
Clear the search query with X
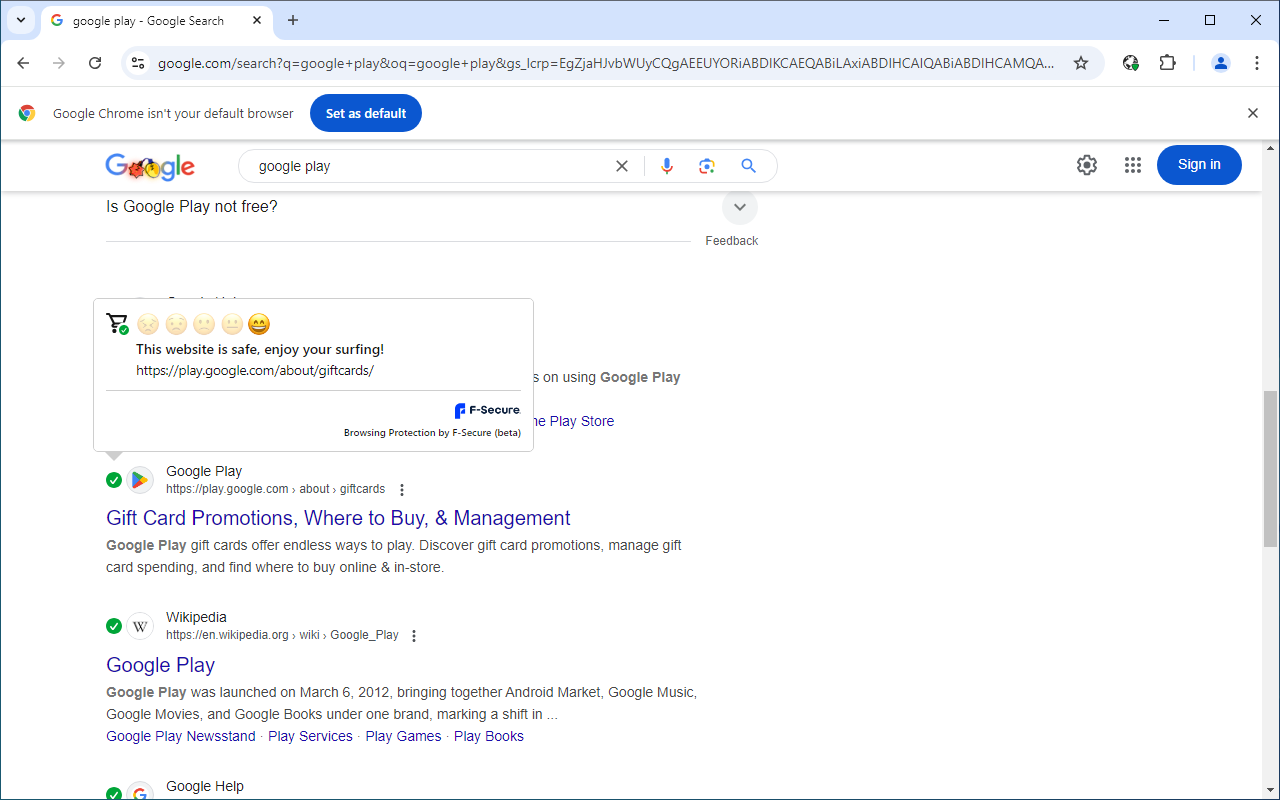point(622,166)
